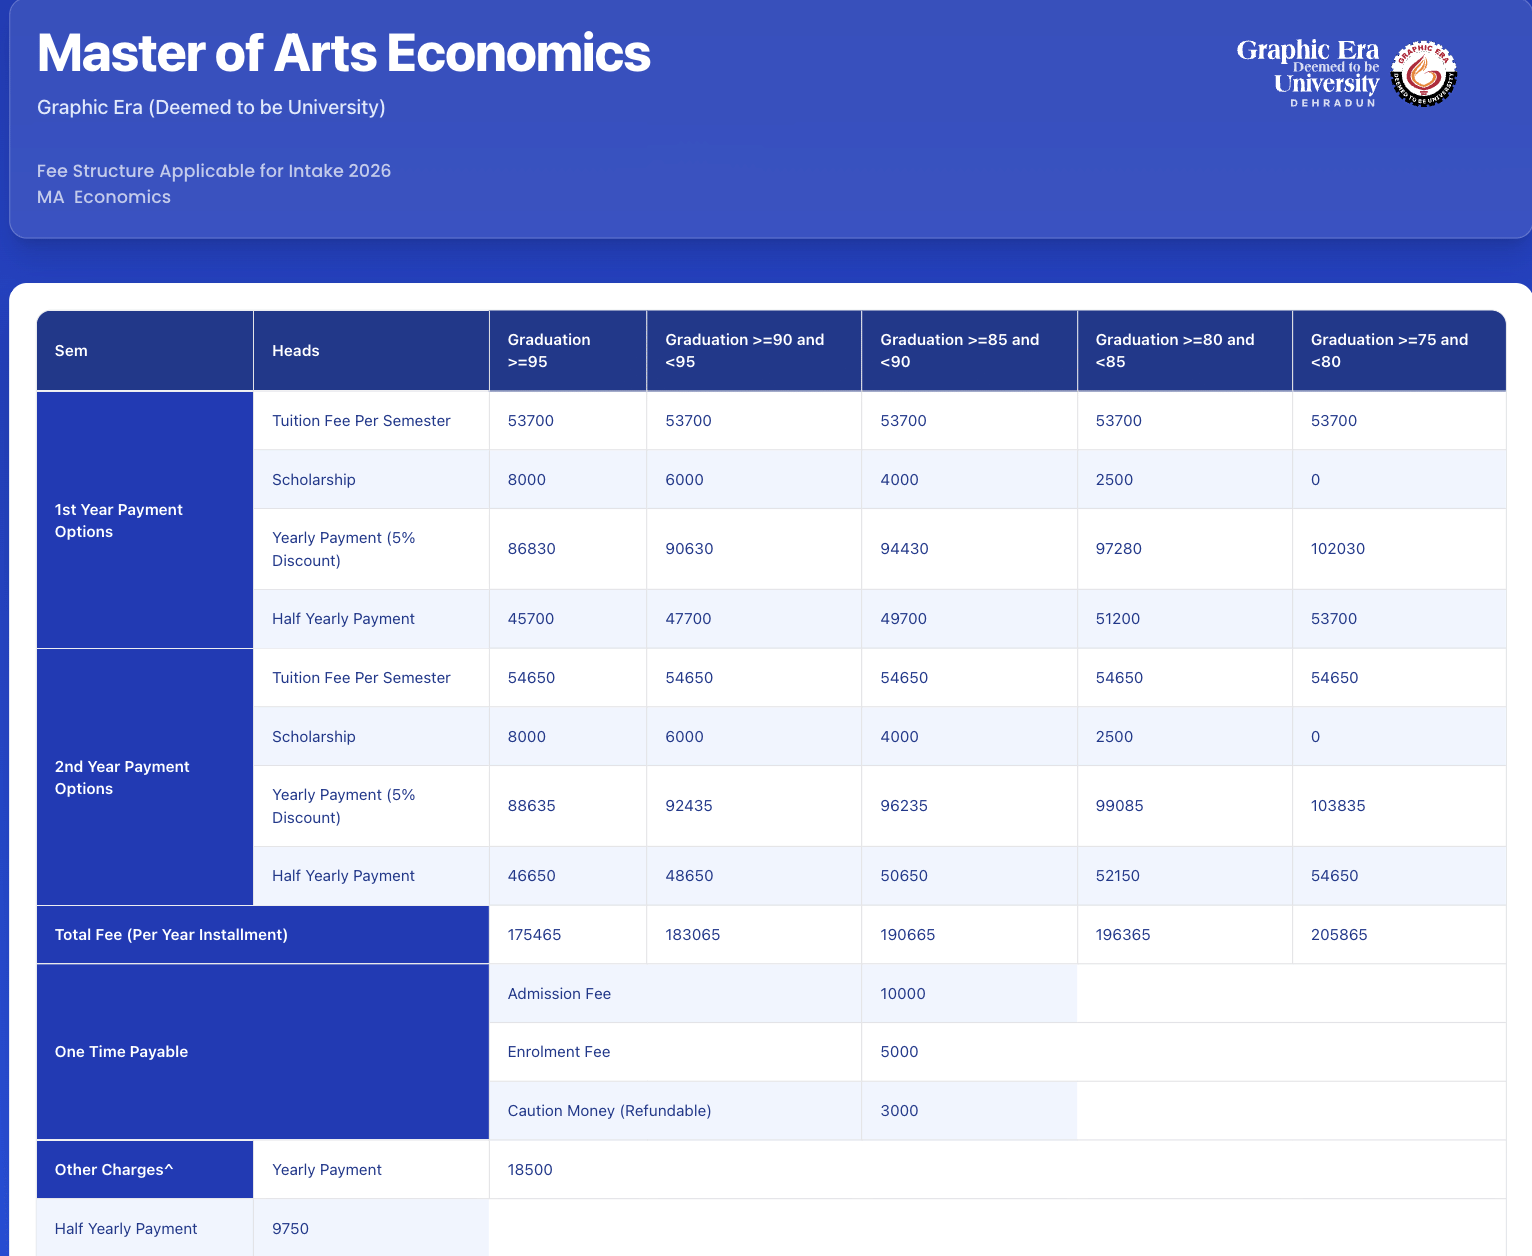This screenshot has height=1256, width=1532.
Task: Select the Heads column header
Action: click(x=295, y=351)
